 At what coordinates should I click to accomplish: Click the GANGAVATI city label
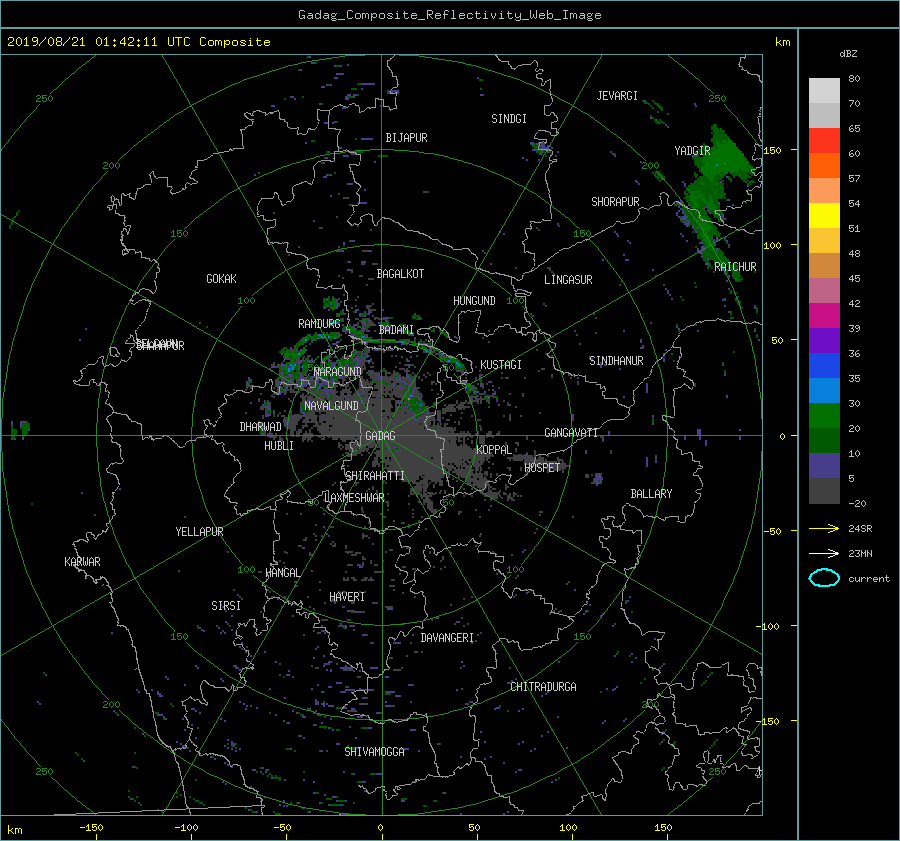coord(571,432)
